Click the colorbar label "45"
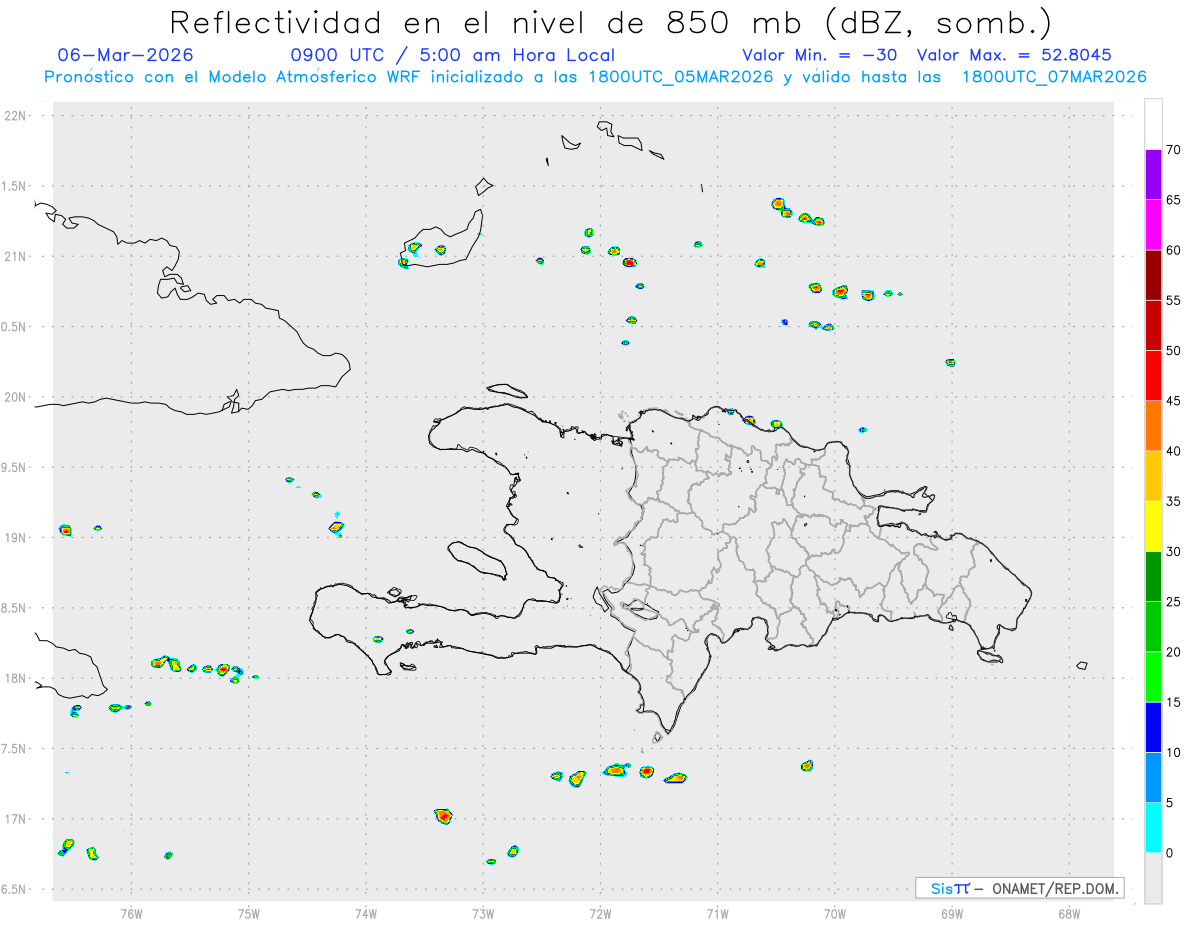Screen dimensions: 1200x927 1174,401
